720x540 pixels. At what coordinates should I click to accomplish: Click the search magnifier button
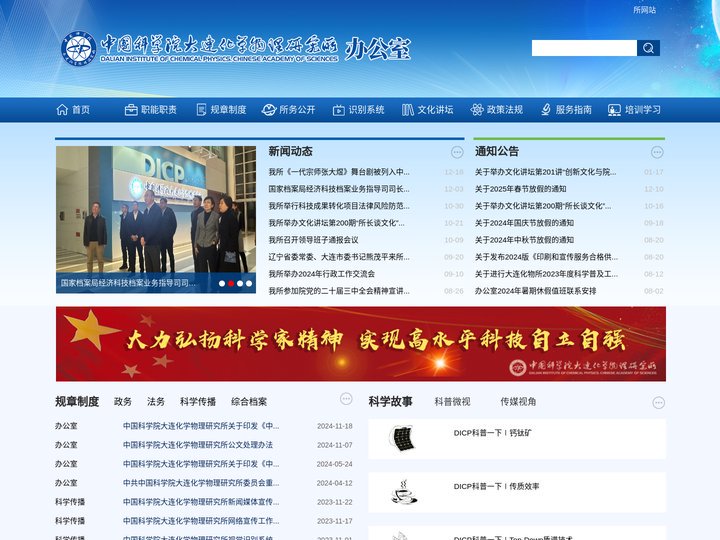point(648,48)
